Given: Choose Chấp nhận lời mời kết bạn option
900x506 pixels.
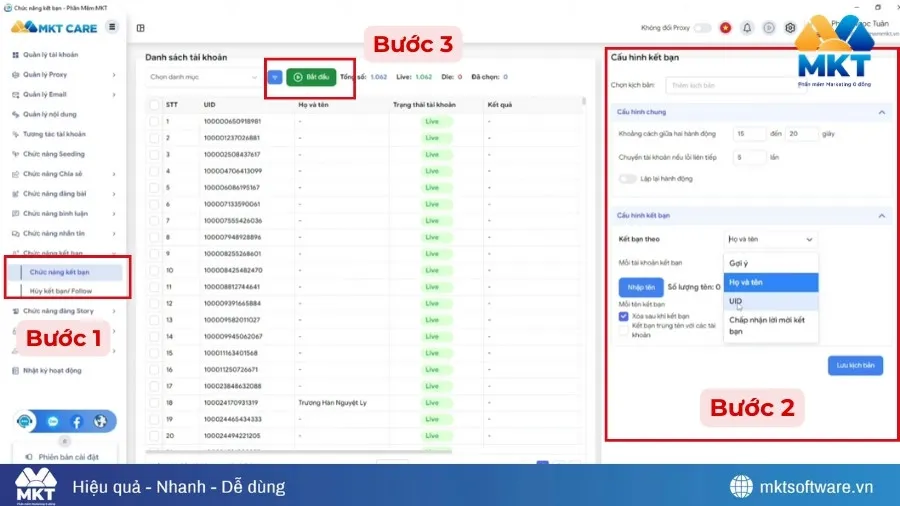Looking at the screenshot, I should pyautogui.click(x=771, y=326).
